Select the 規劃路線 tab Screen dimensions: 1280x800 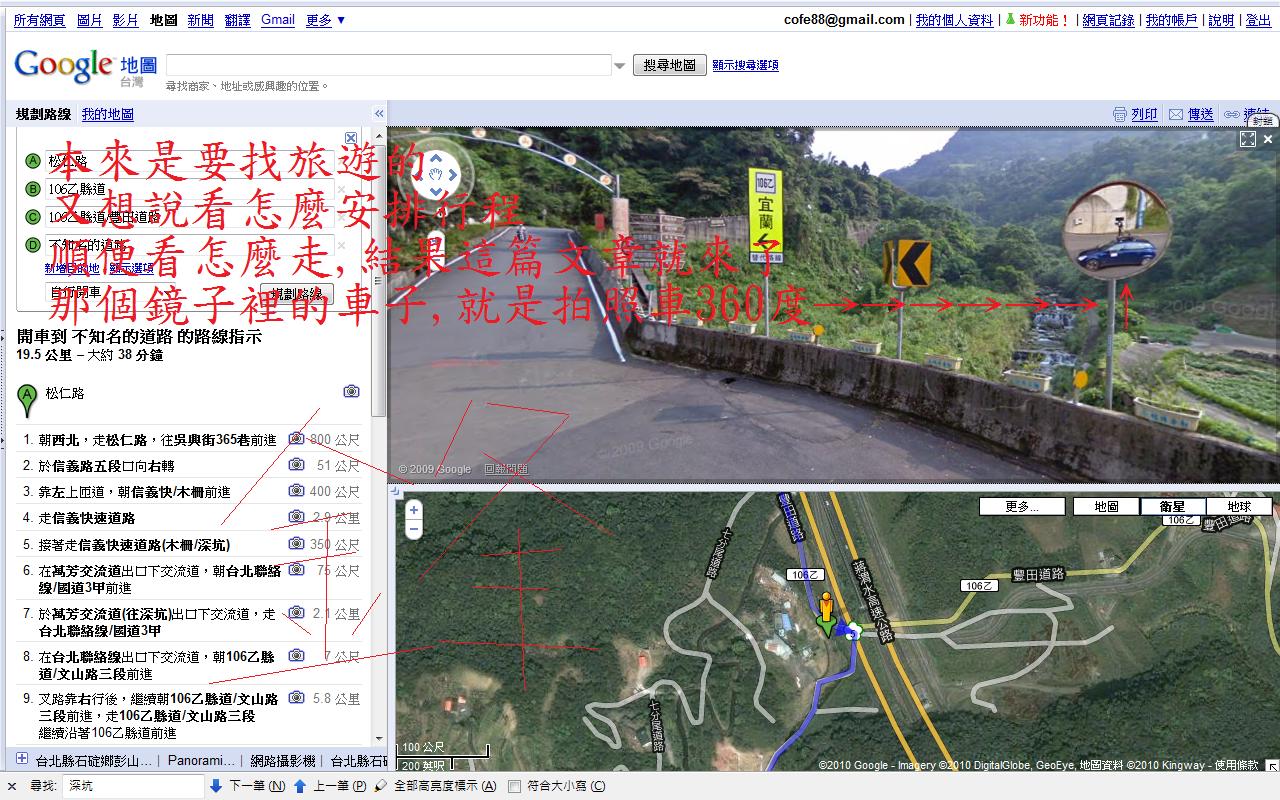coord(43,114)
